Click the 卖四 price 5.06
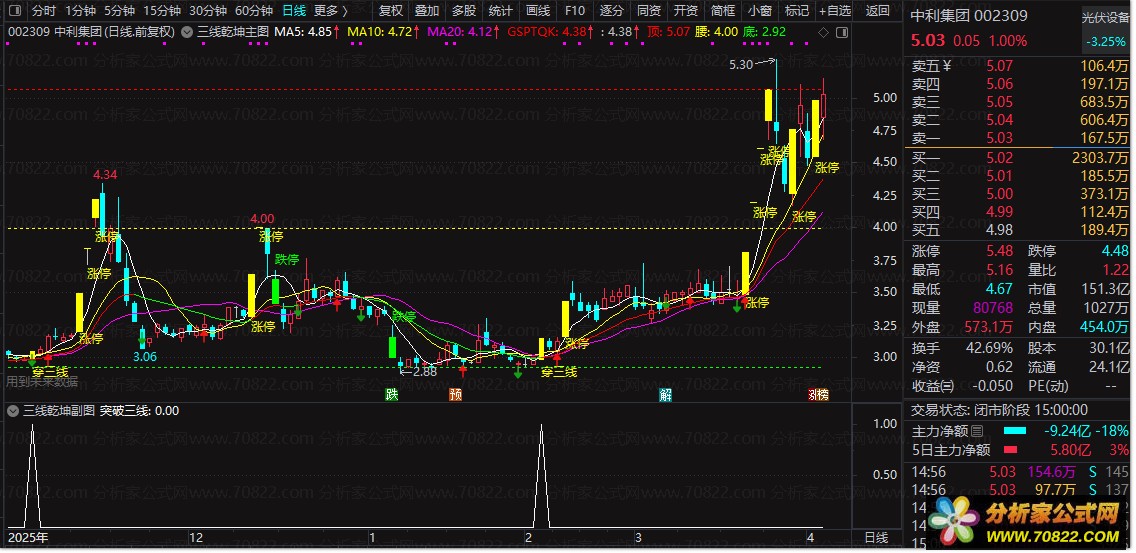The height and width of the screenshot is (553, 1136). (x=998, y=85)
